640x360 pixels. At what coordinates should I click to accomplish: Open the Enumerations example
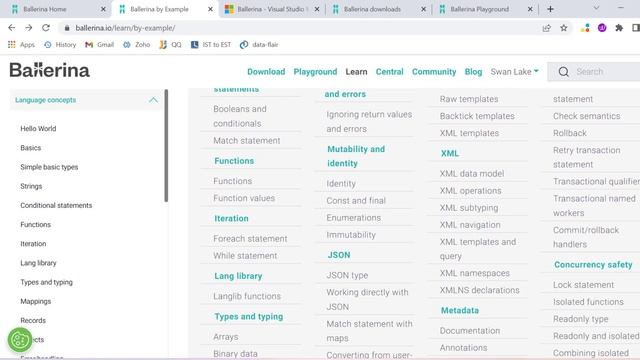(353, 218)
